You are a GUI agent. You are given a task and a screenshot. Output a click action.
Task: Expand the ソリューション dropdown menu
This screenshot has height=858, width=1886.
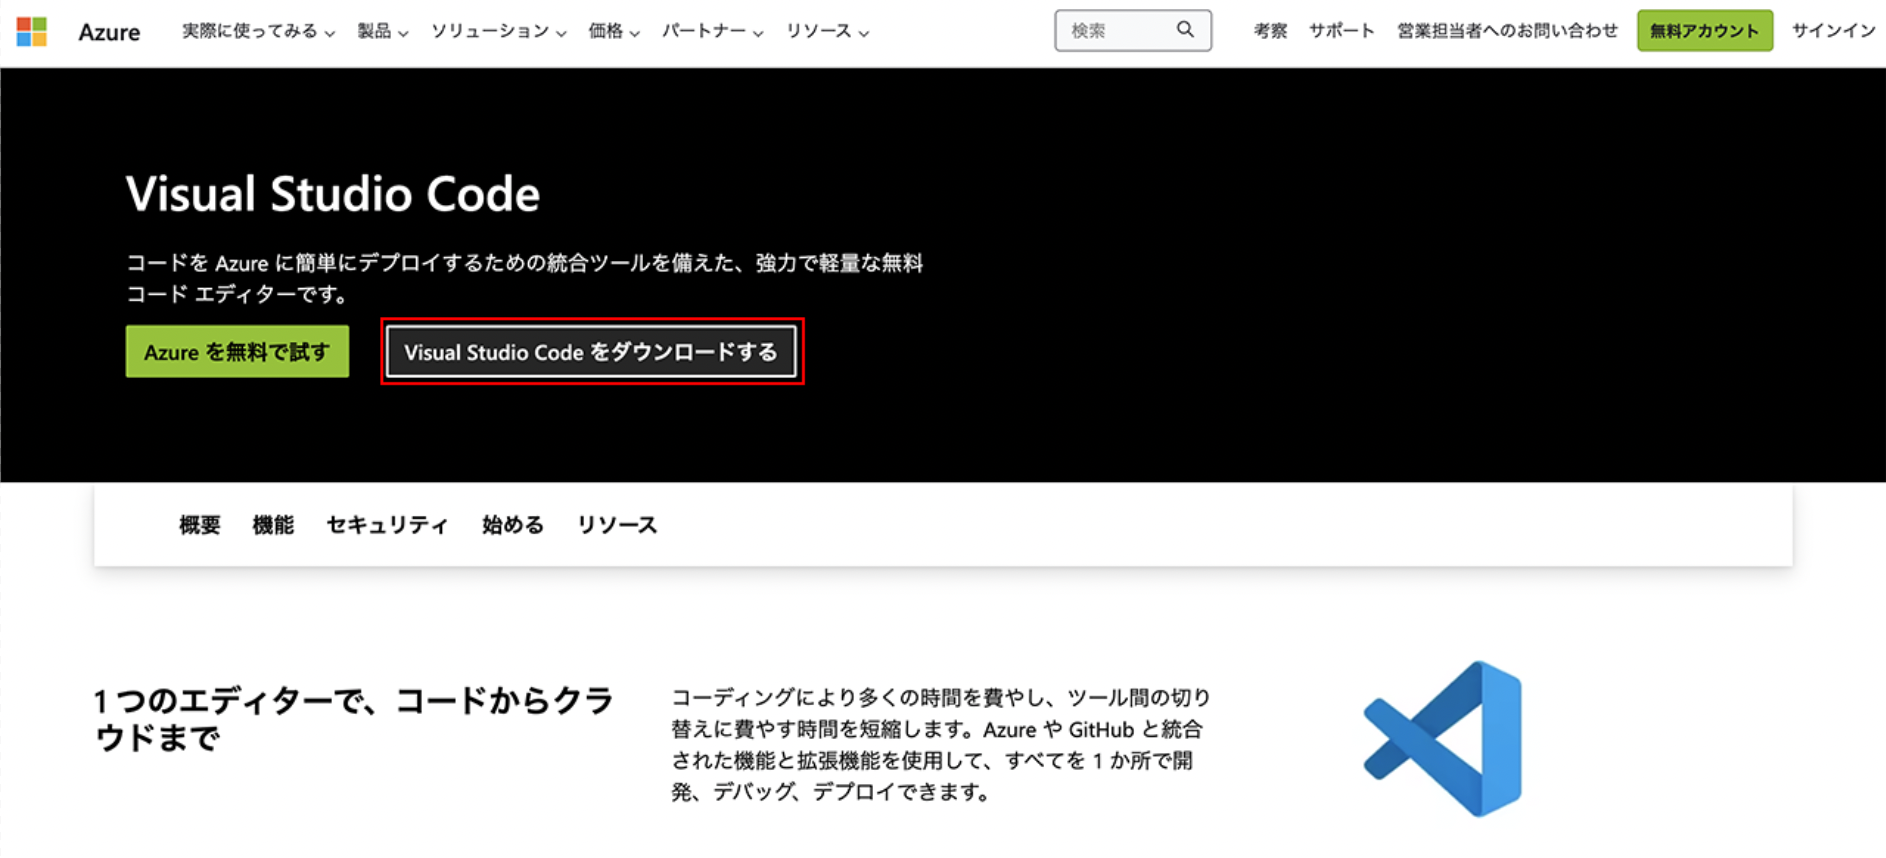tap(498, 31)
